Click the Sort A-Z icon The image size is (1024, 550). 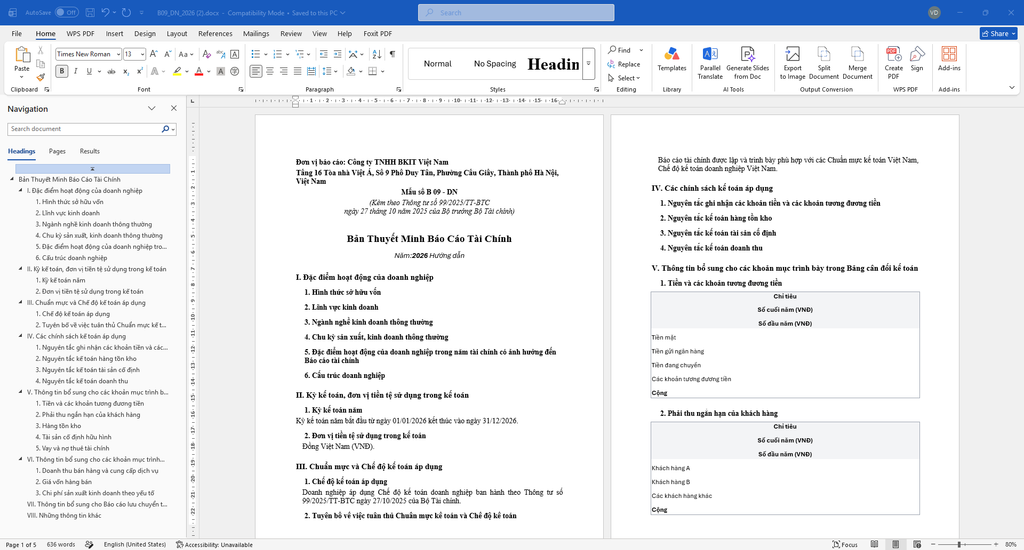(x=377, y=54)
